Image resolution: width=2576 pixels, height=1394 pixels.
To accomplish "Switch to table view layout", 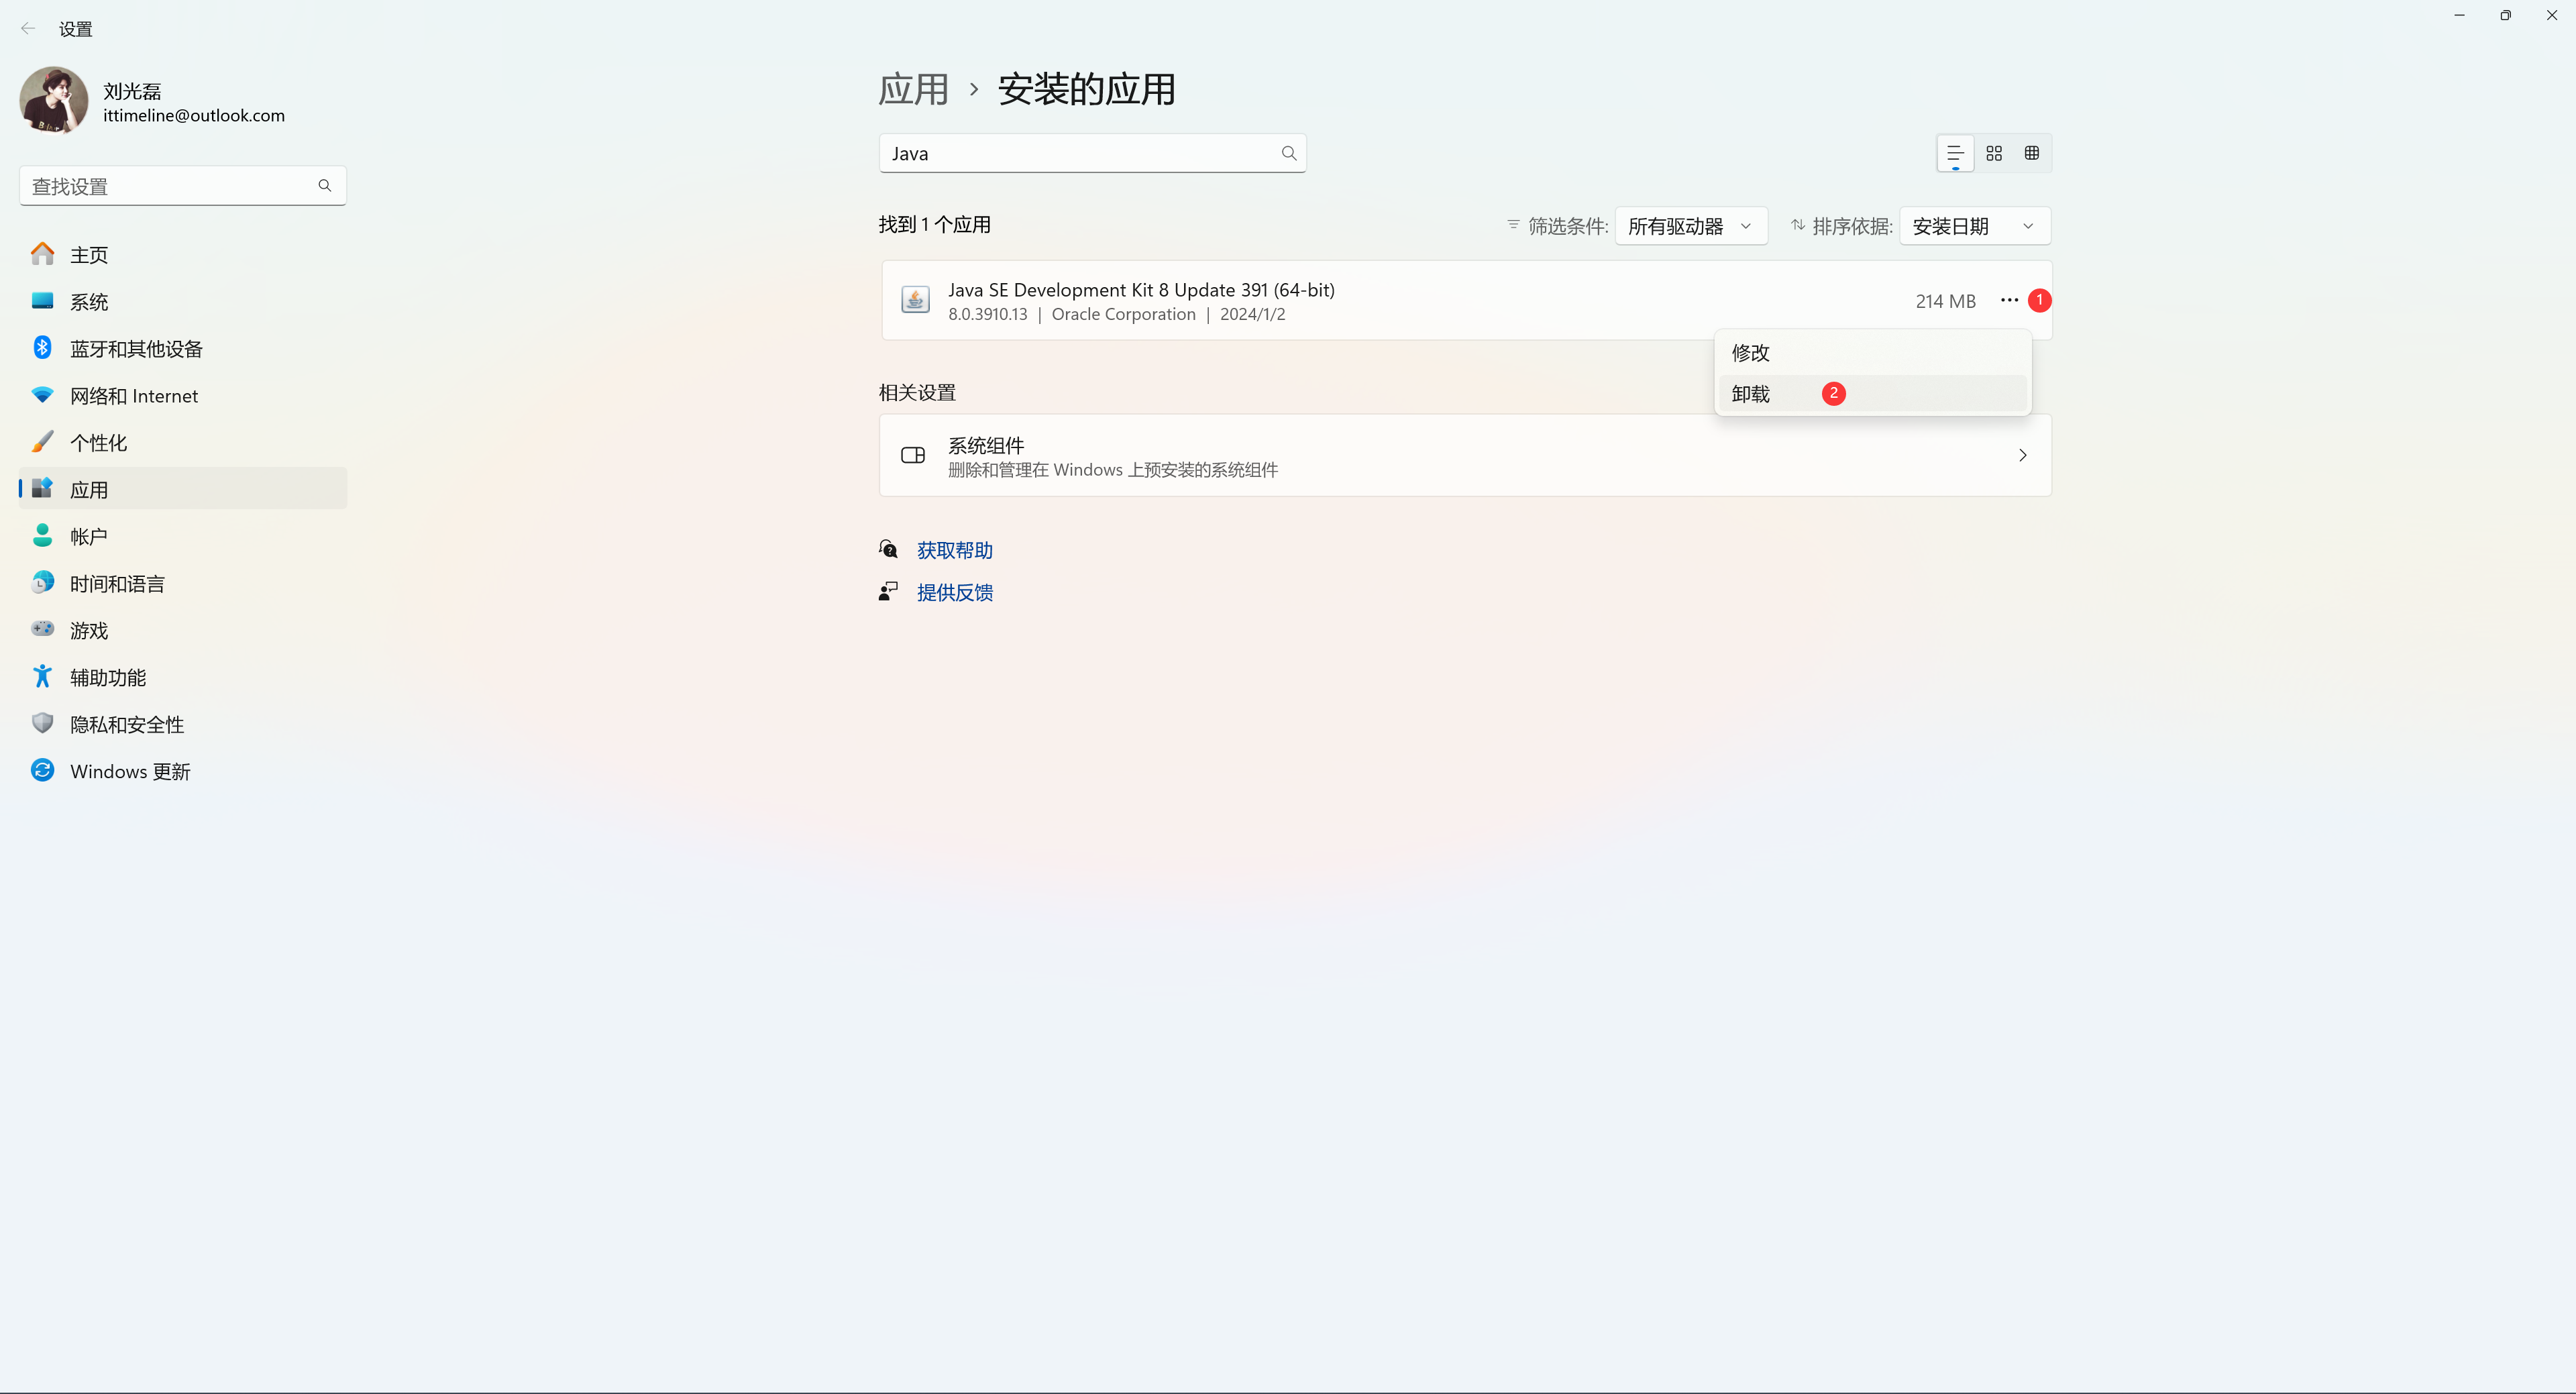I will click(x=2032, y=153).
